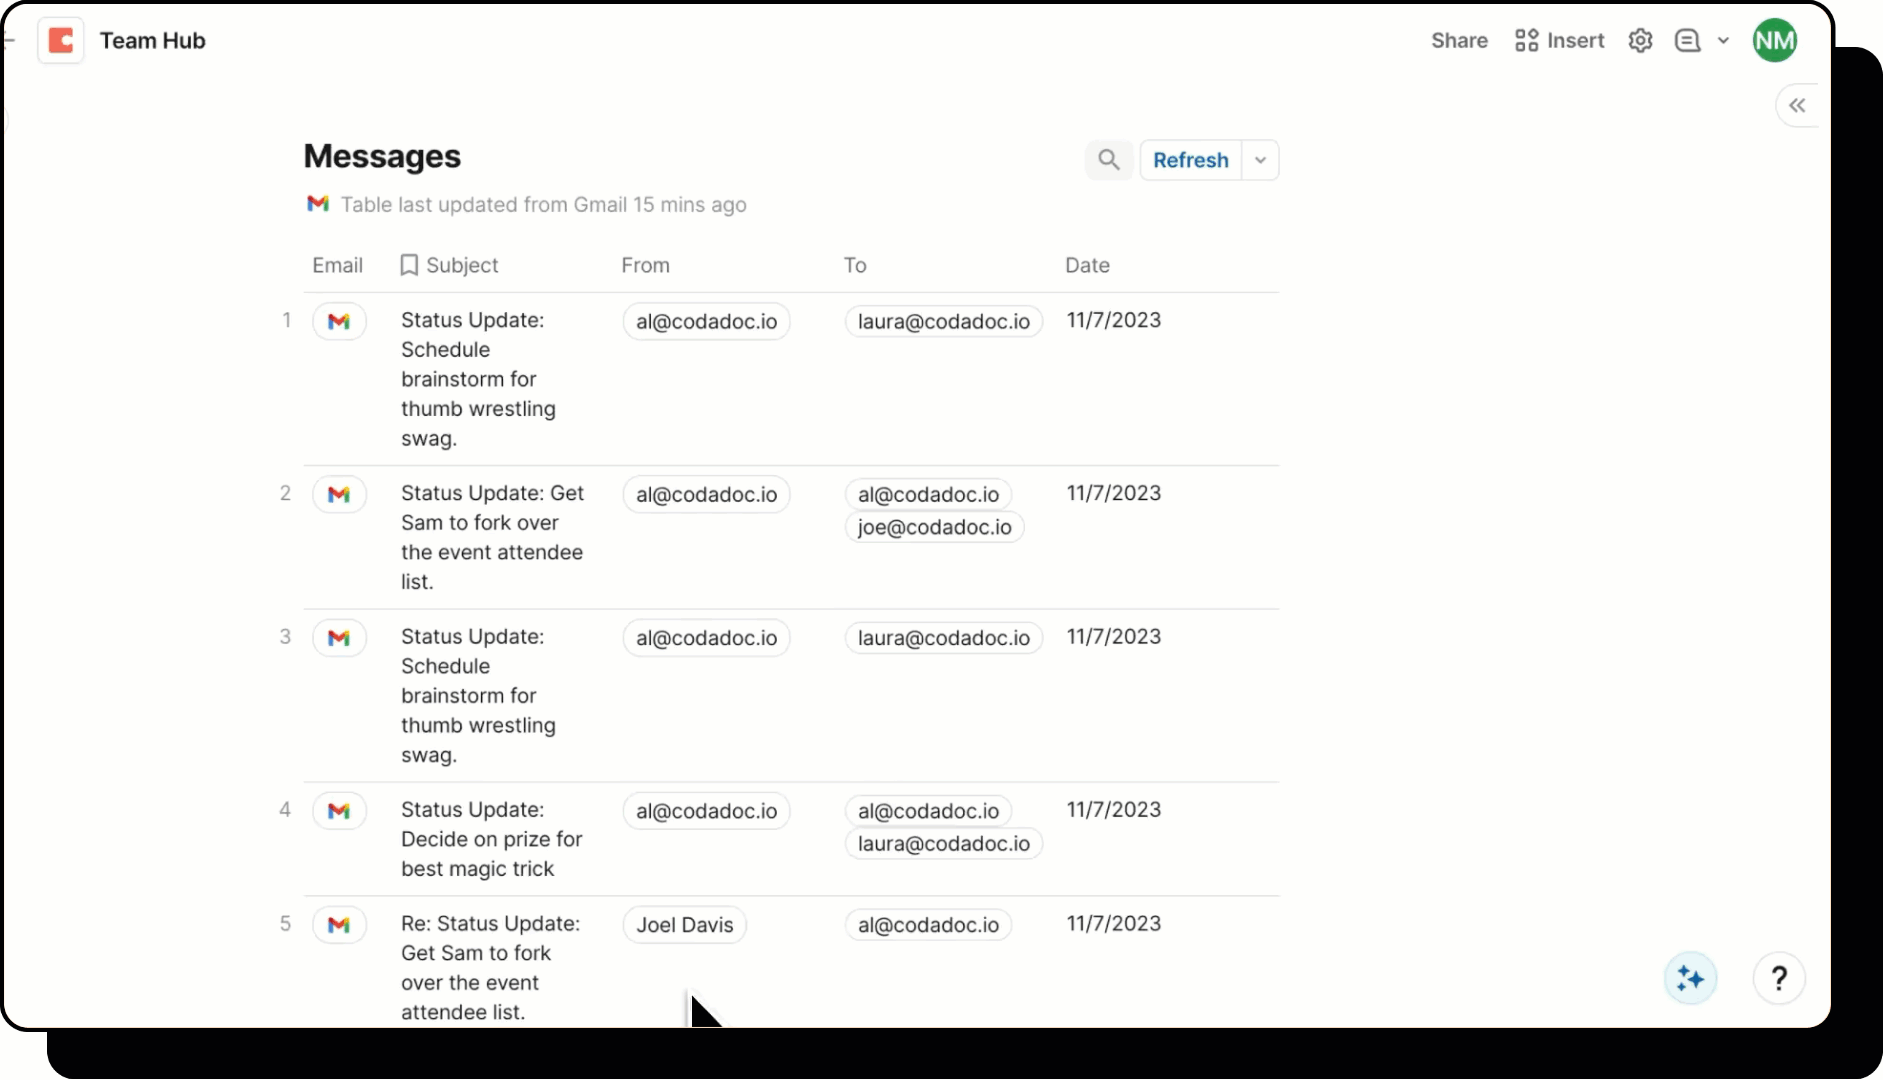The height and width of the screenshot is (1080, 1883).
Task: Click al@codadoc.io recipient in row 5
Action: [928, 925]
